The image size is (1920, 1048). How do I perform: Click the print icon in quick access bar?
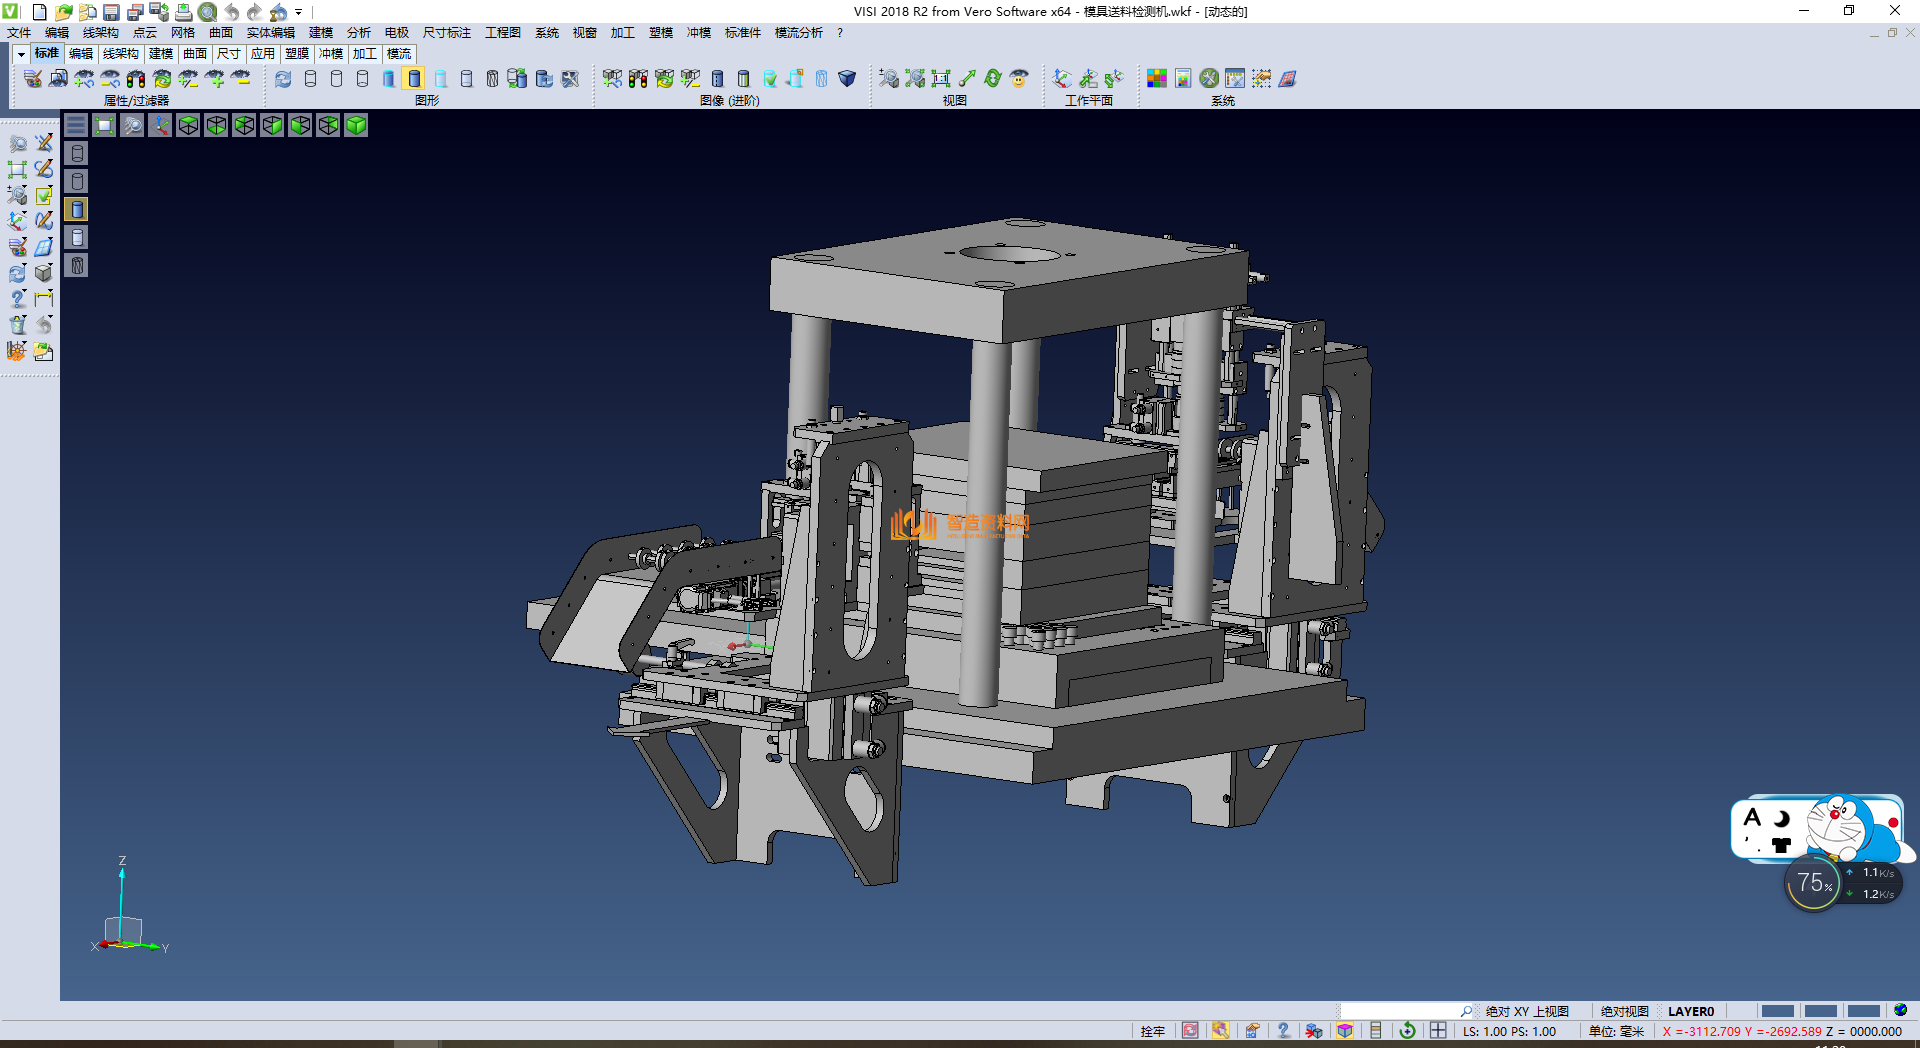184,12
